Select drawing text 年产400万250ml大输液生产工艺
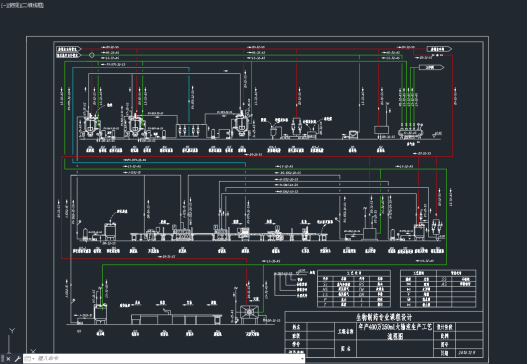 pos(395,327)
